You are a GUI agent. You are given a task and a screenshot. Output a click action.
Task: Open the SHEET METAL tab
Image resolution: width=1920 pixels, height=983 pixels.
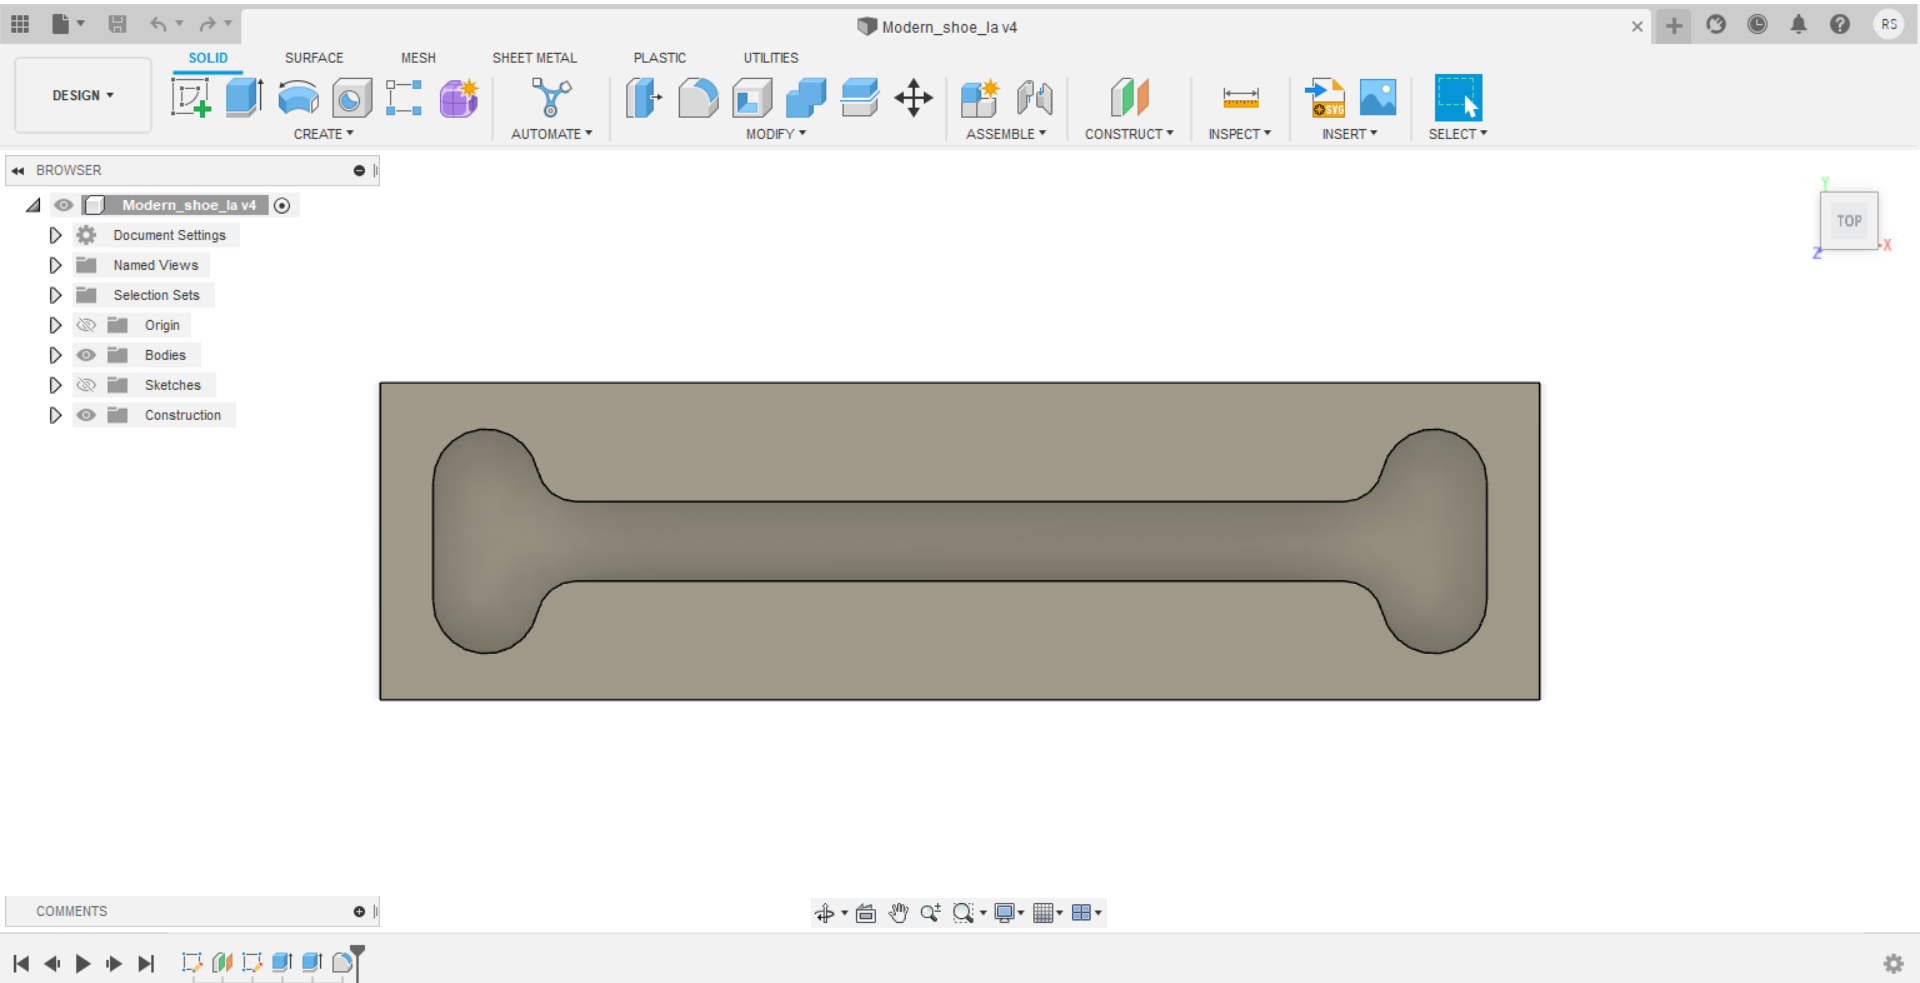pyautogui.click(x=534, y=57)
